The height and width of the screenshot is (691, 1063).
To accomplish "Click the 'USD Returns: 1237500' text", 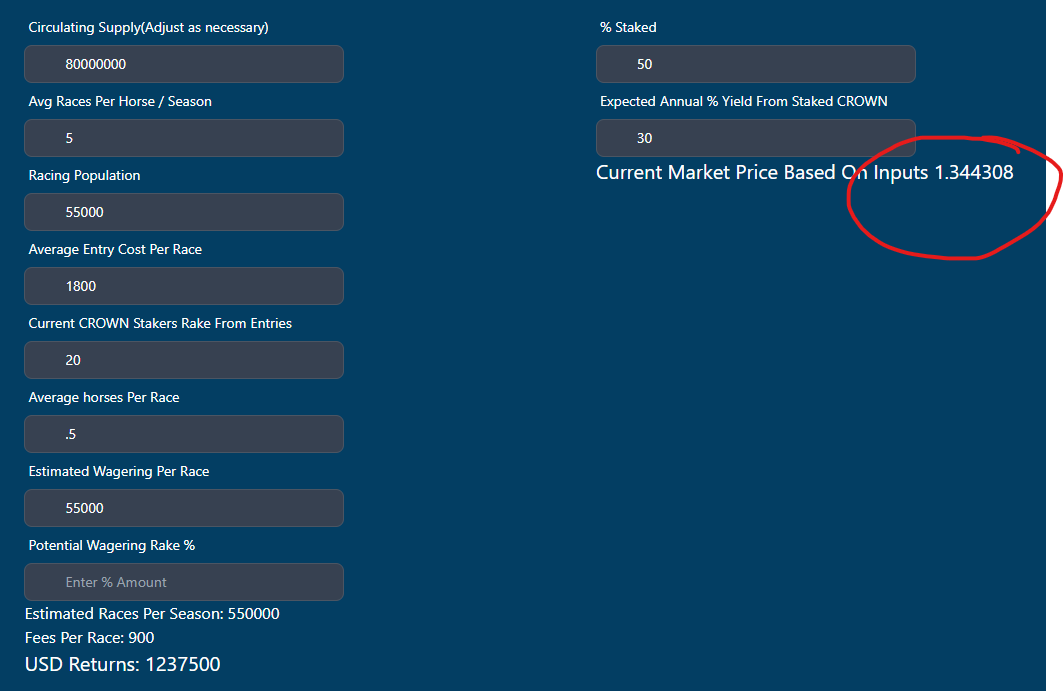I will 123,664.
